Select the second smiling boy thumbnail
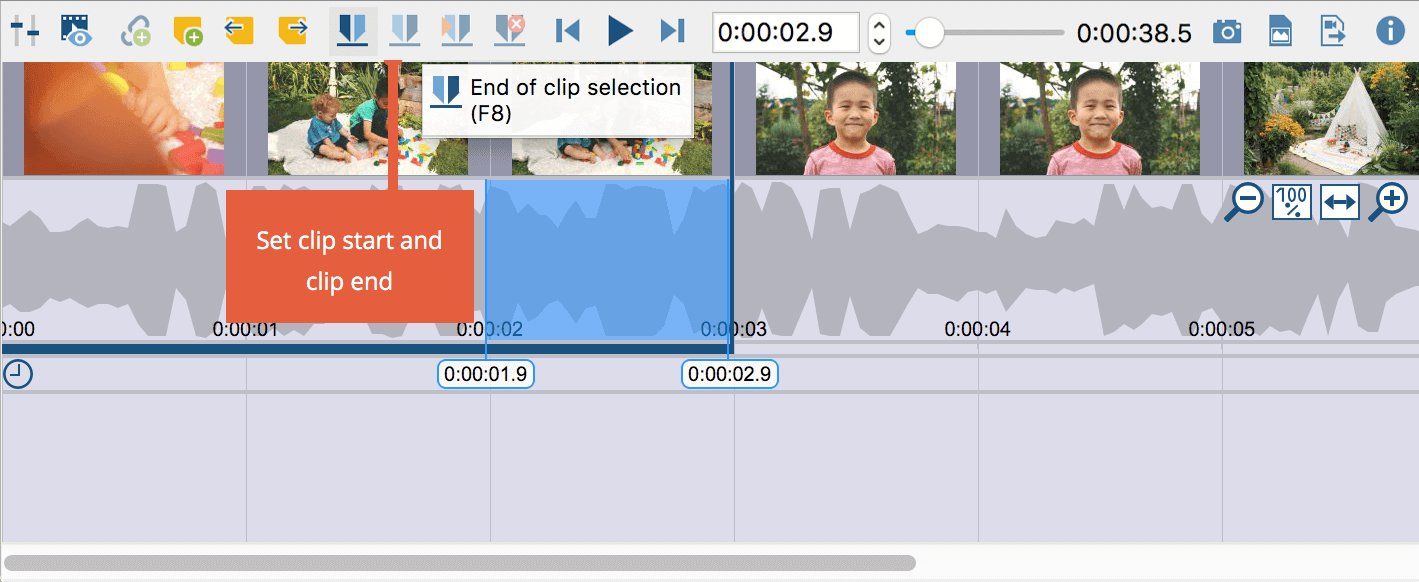This screenshot has width=1419, height=582. click(x=1100, y=119)
